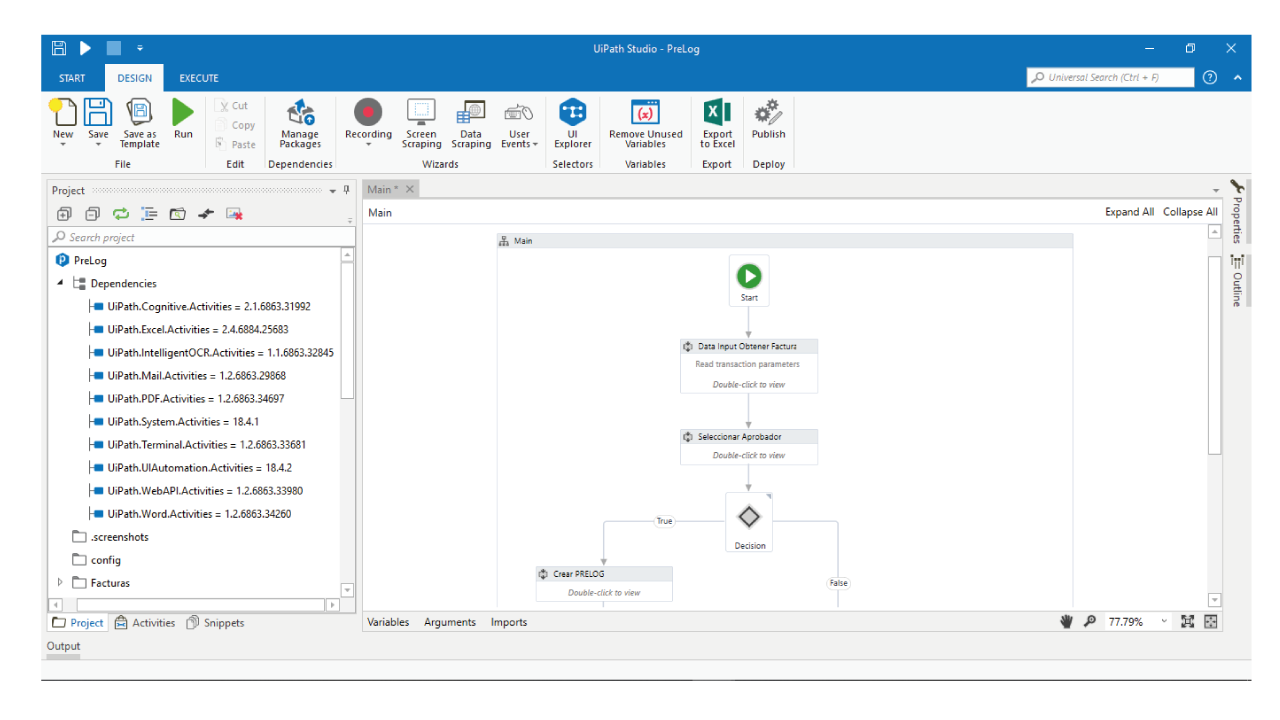1280x720 pixels.
Task: Enable the pan hand tool in designer
Action: pyautogui.click(x=1067, y=621)
